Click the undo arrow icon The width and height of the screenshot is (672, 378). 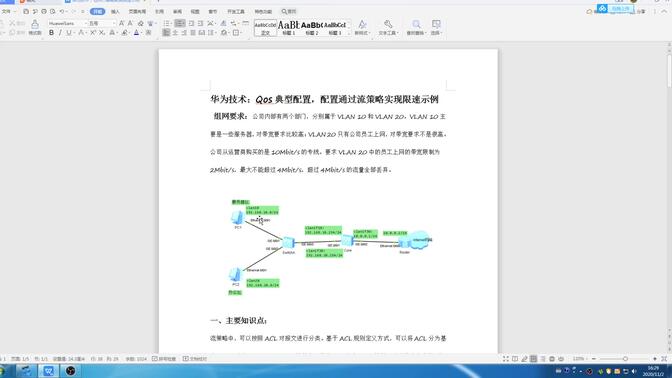pos(62,12)
